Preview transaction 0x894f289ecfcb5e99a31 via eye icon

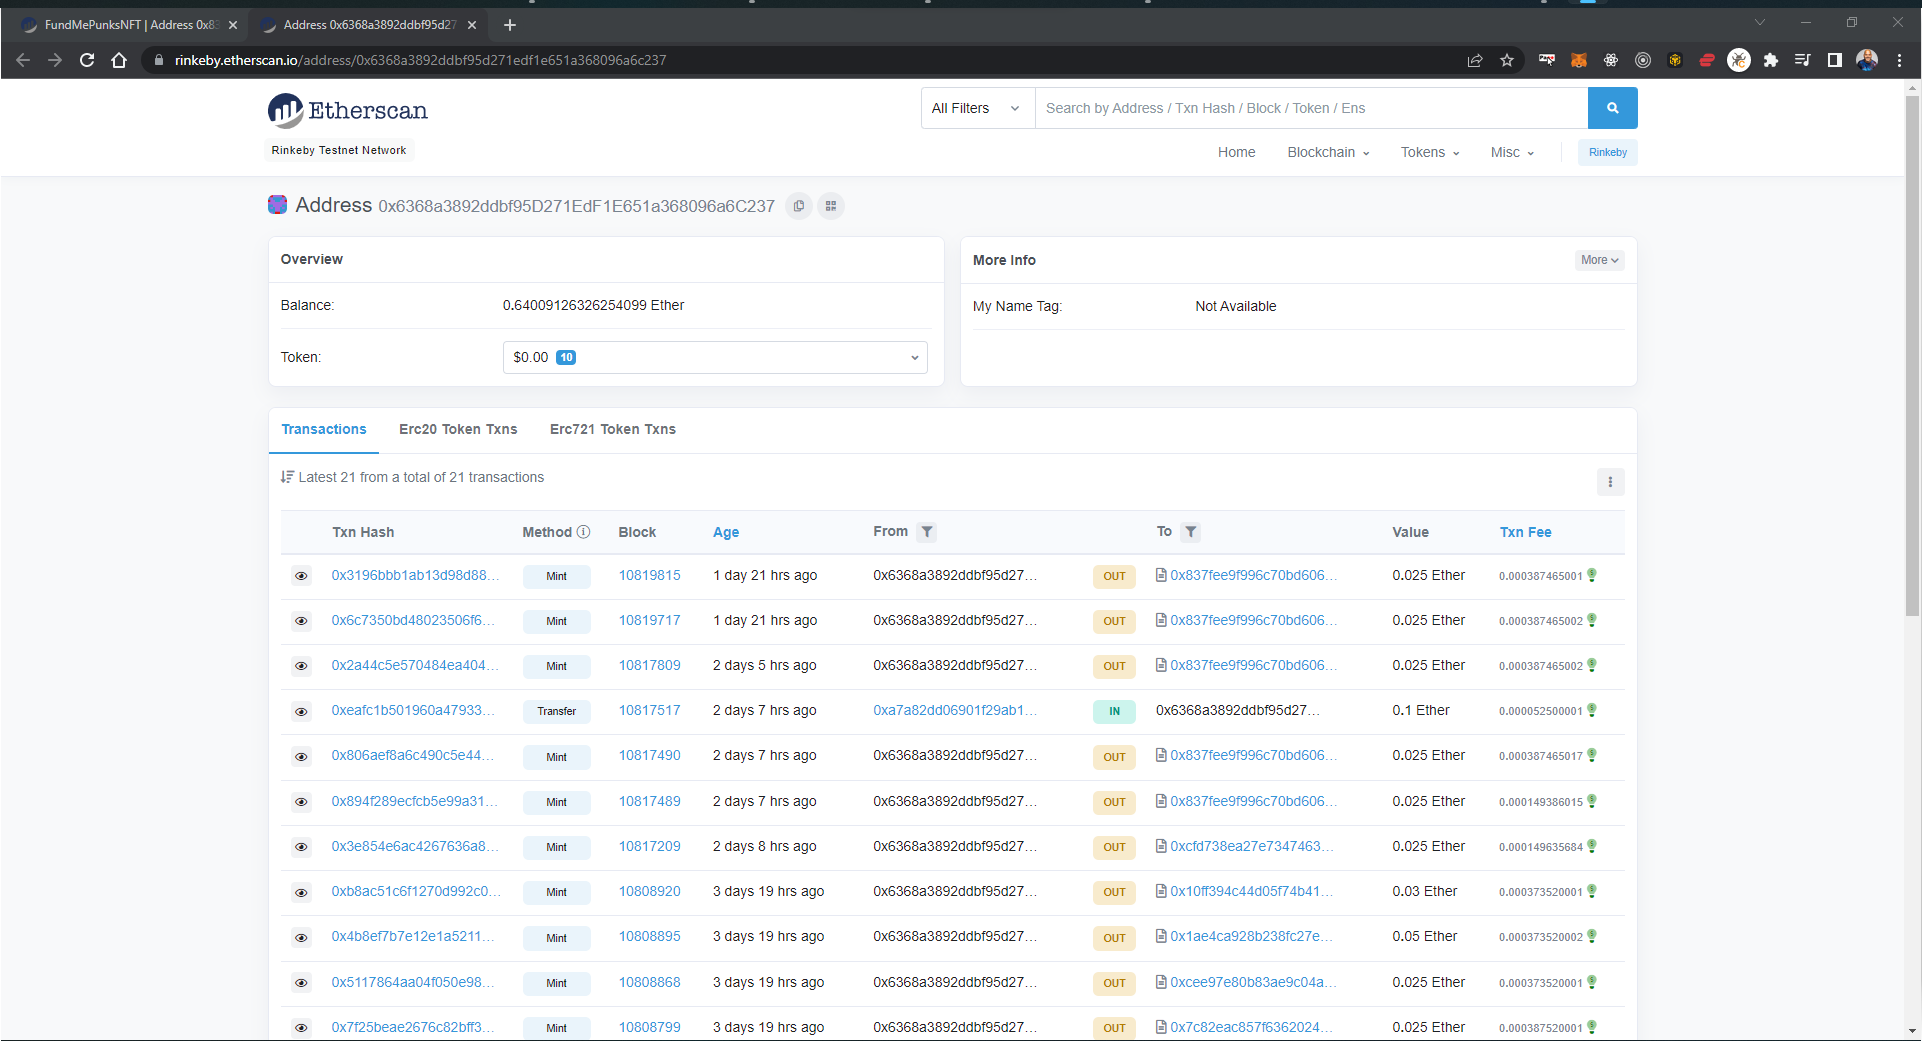[x=301, y=802]
